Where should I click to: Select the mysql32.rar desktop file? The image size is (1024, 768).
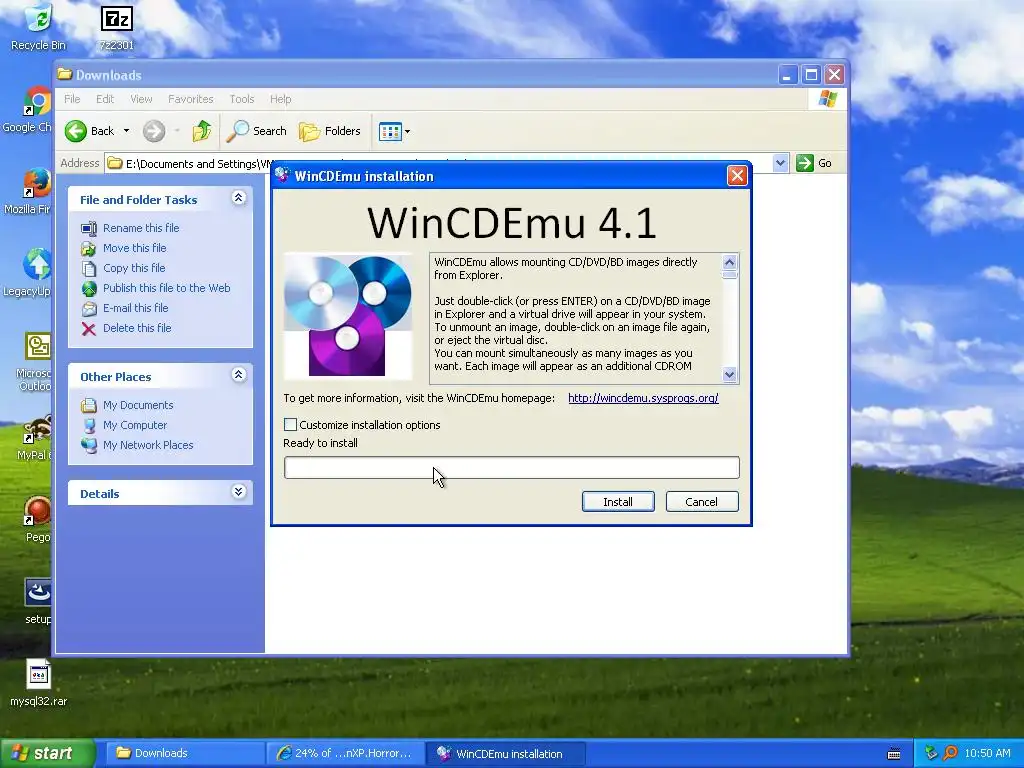pos(39,683)
